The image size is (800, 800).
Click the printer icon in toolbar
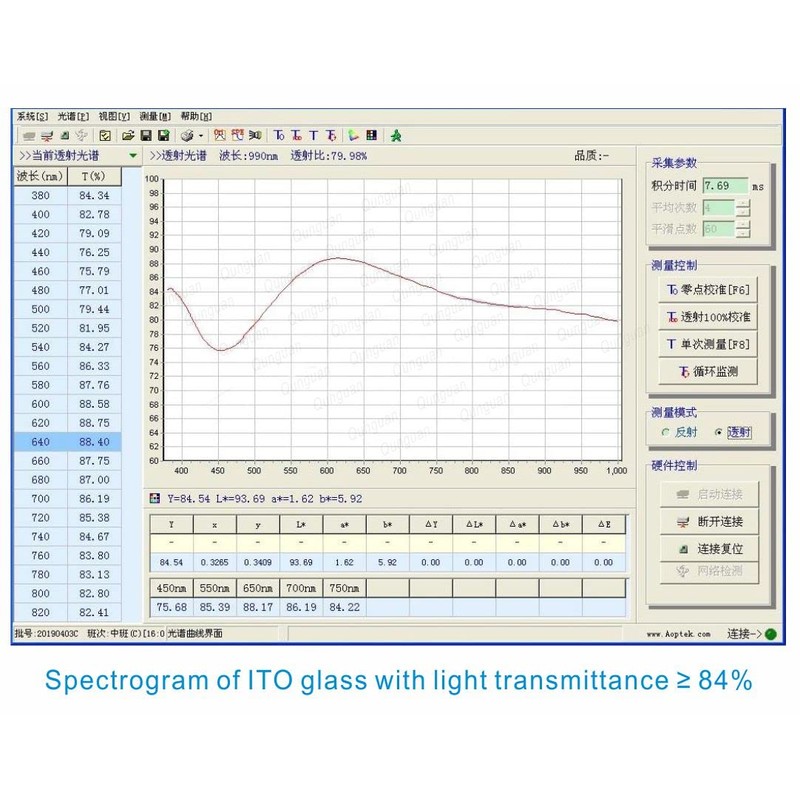click(x=186, y=135)
